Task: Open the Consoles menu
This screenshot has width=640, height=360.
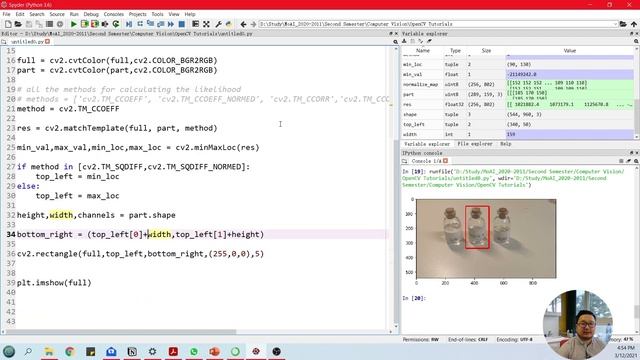Action: click(x=113, y=14)
